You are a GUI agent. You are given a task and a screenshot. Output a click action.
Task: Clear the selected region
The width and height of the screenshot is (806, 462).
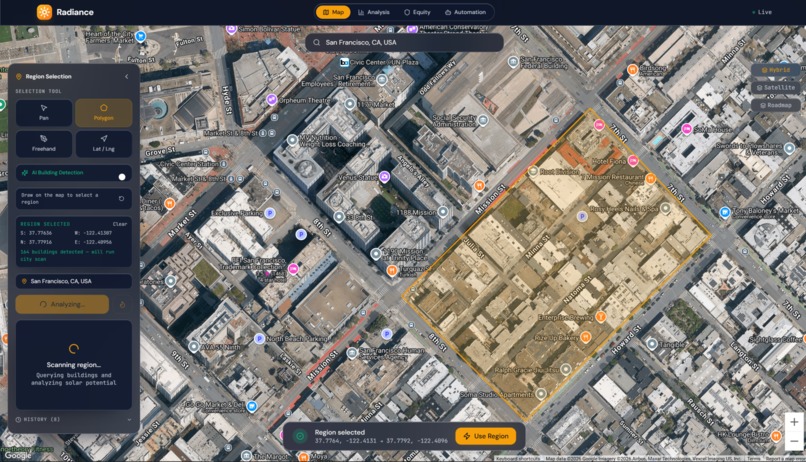tap(120, 224)
